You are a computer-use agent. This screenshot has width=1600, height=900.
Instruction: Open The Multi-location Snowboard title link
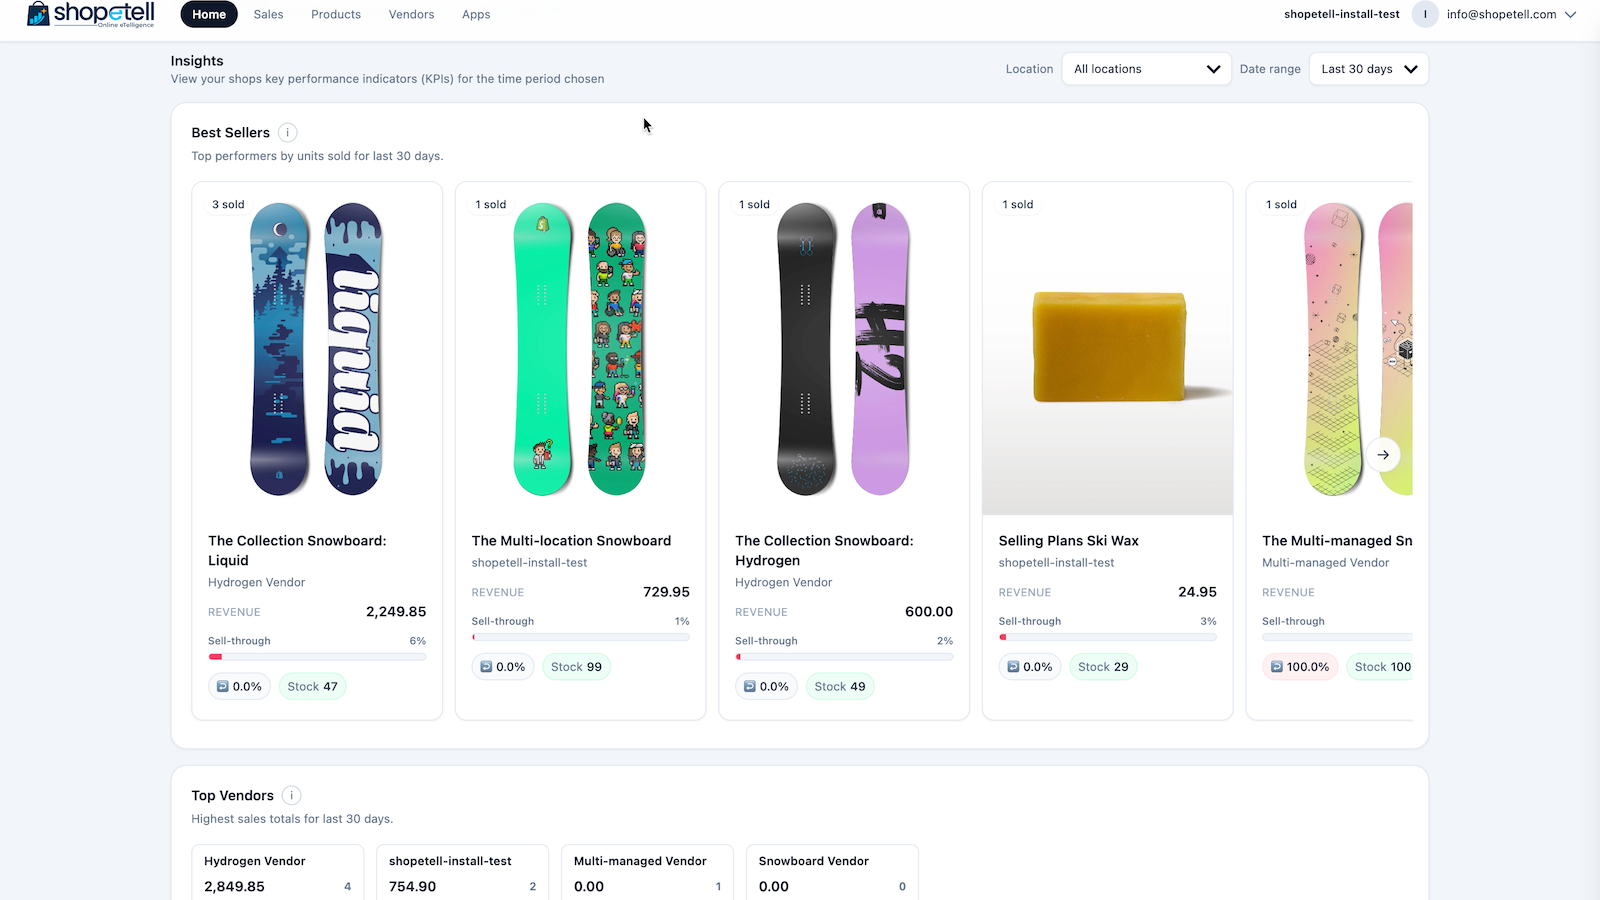(x=571, y=541)
